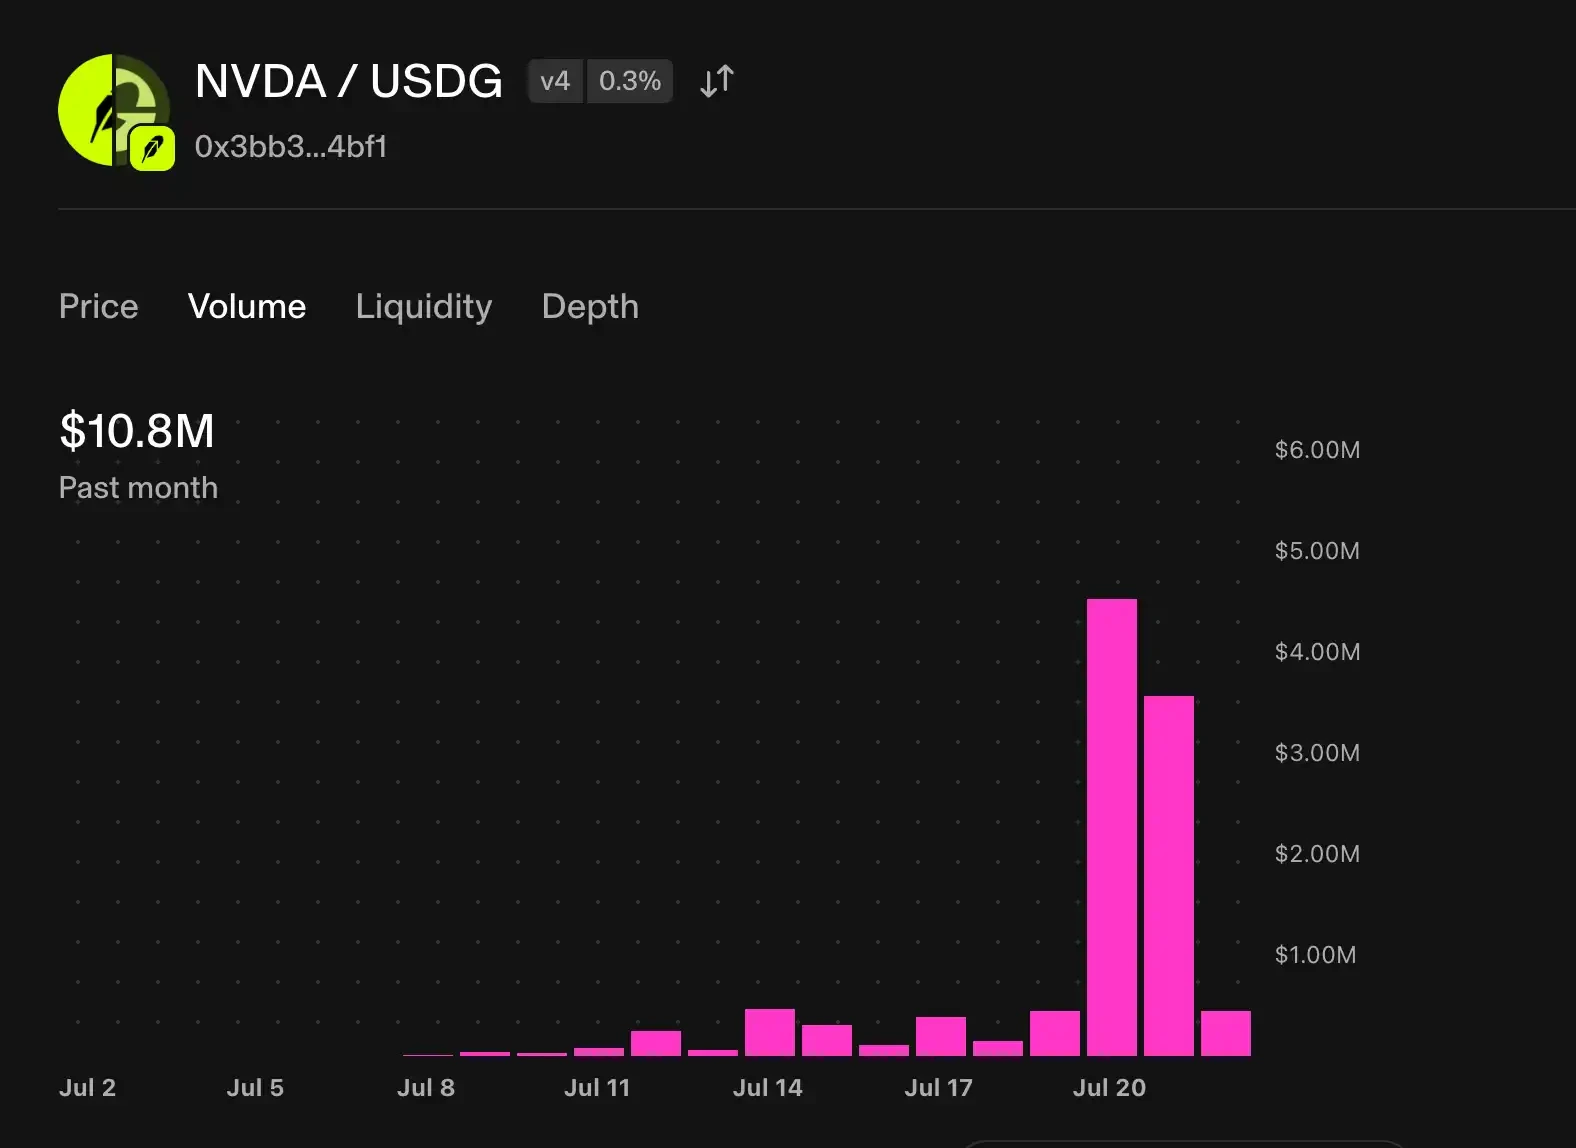This screenshot has width=1576, height=1148.
Task: Click the Jul 11 date label
Action: tap(597, 1088)
